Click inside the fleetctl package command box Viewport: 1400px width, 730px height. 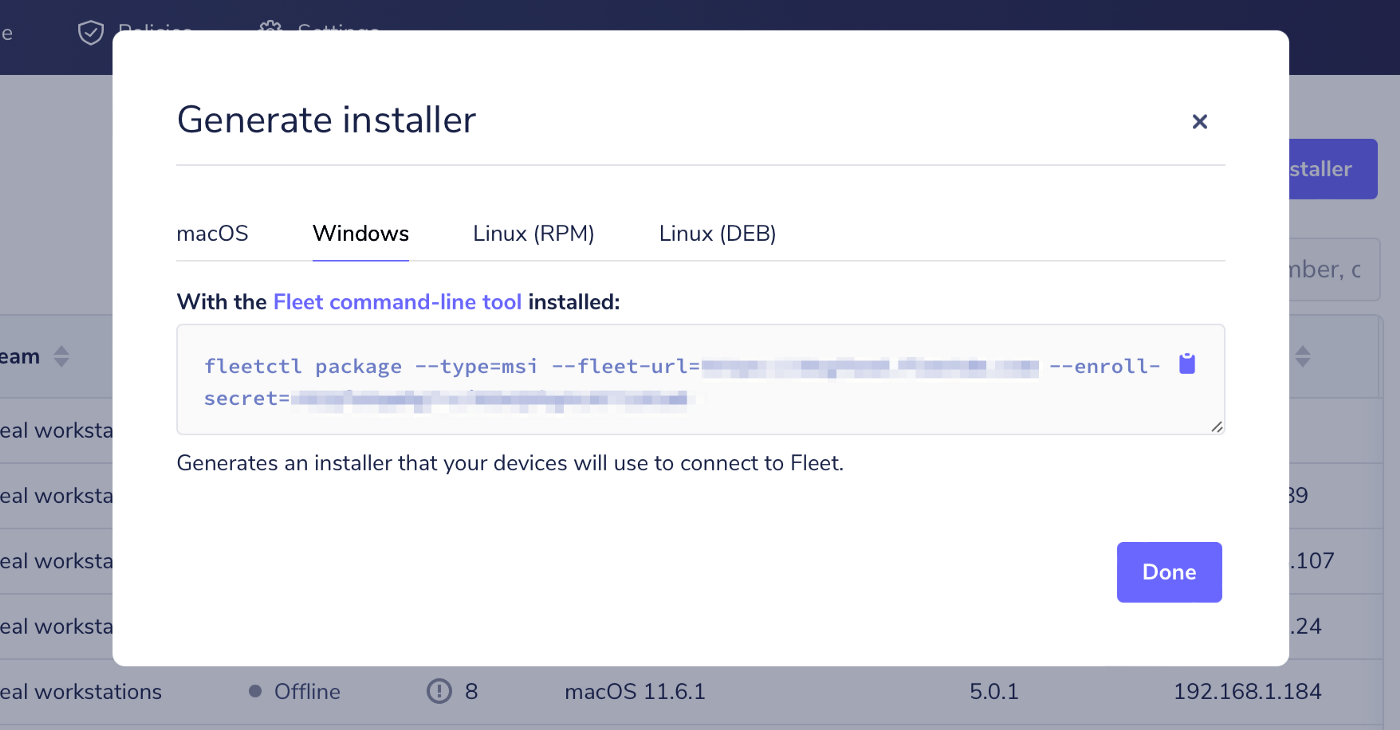click(700, 379)
